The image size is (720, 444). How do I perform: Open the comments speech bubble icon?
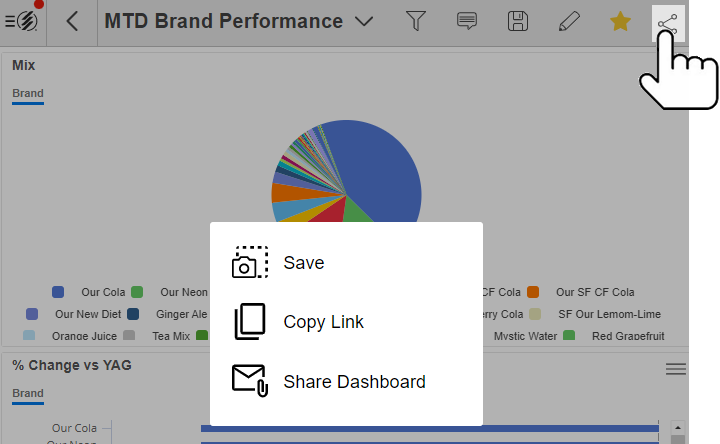(467, 21)
